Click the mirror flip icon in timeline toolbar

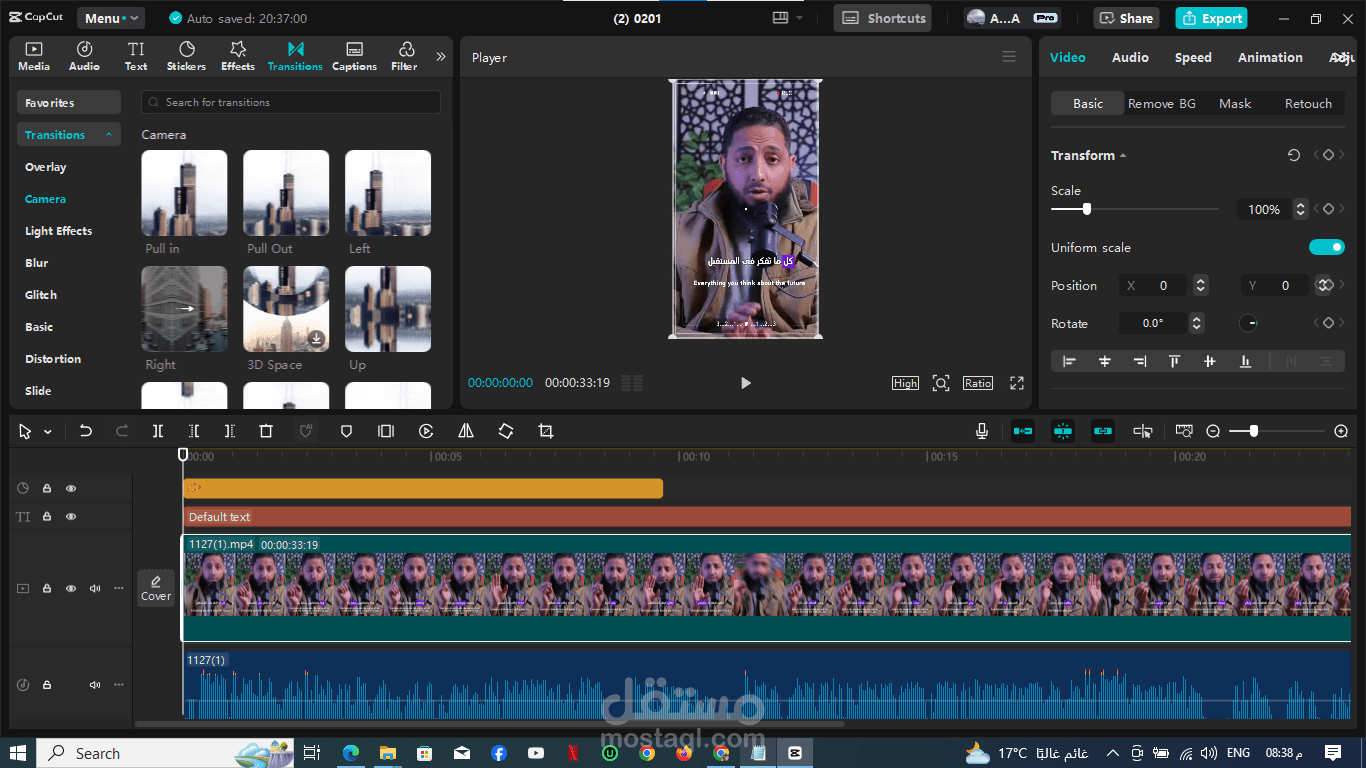(x=466, y=431)
